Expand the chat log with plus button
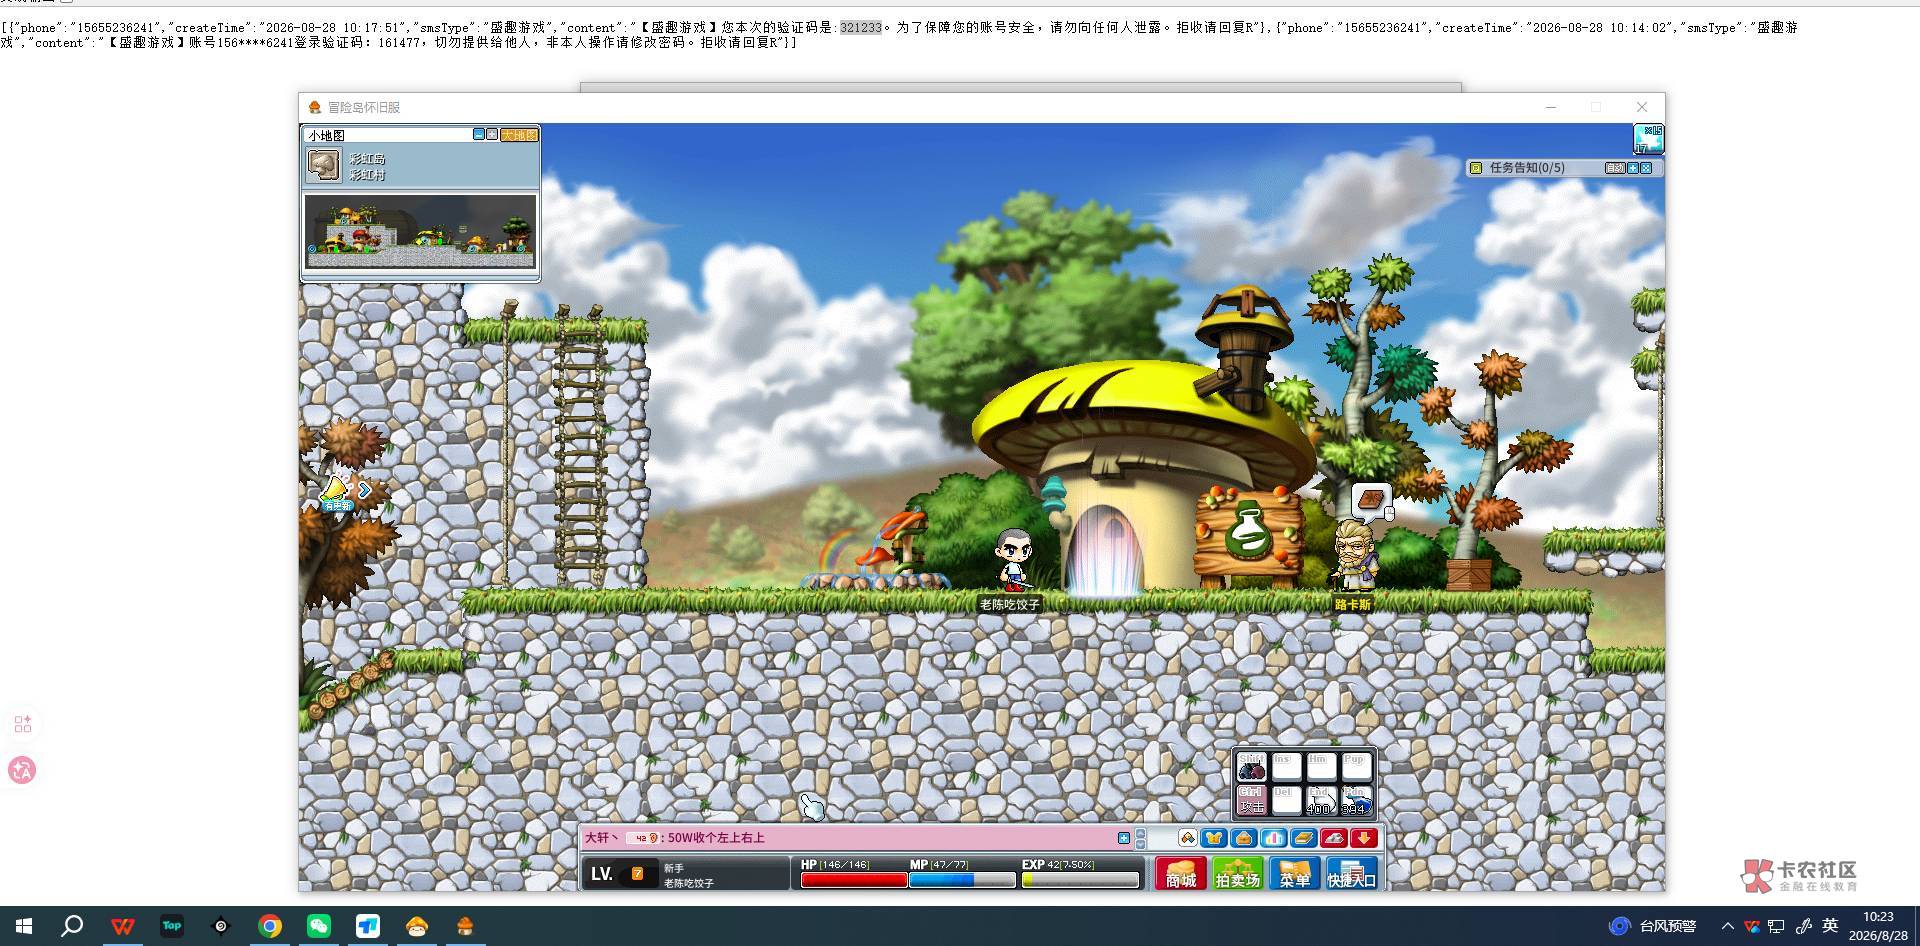Image resolution: width=1920 pixels, height=946 pixels. pyautogui.click(x=1124, y=838)
